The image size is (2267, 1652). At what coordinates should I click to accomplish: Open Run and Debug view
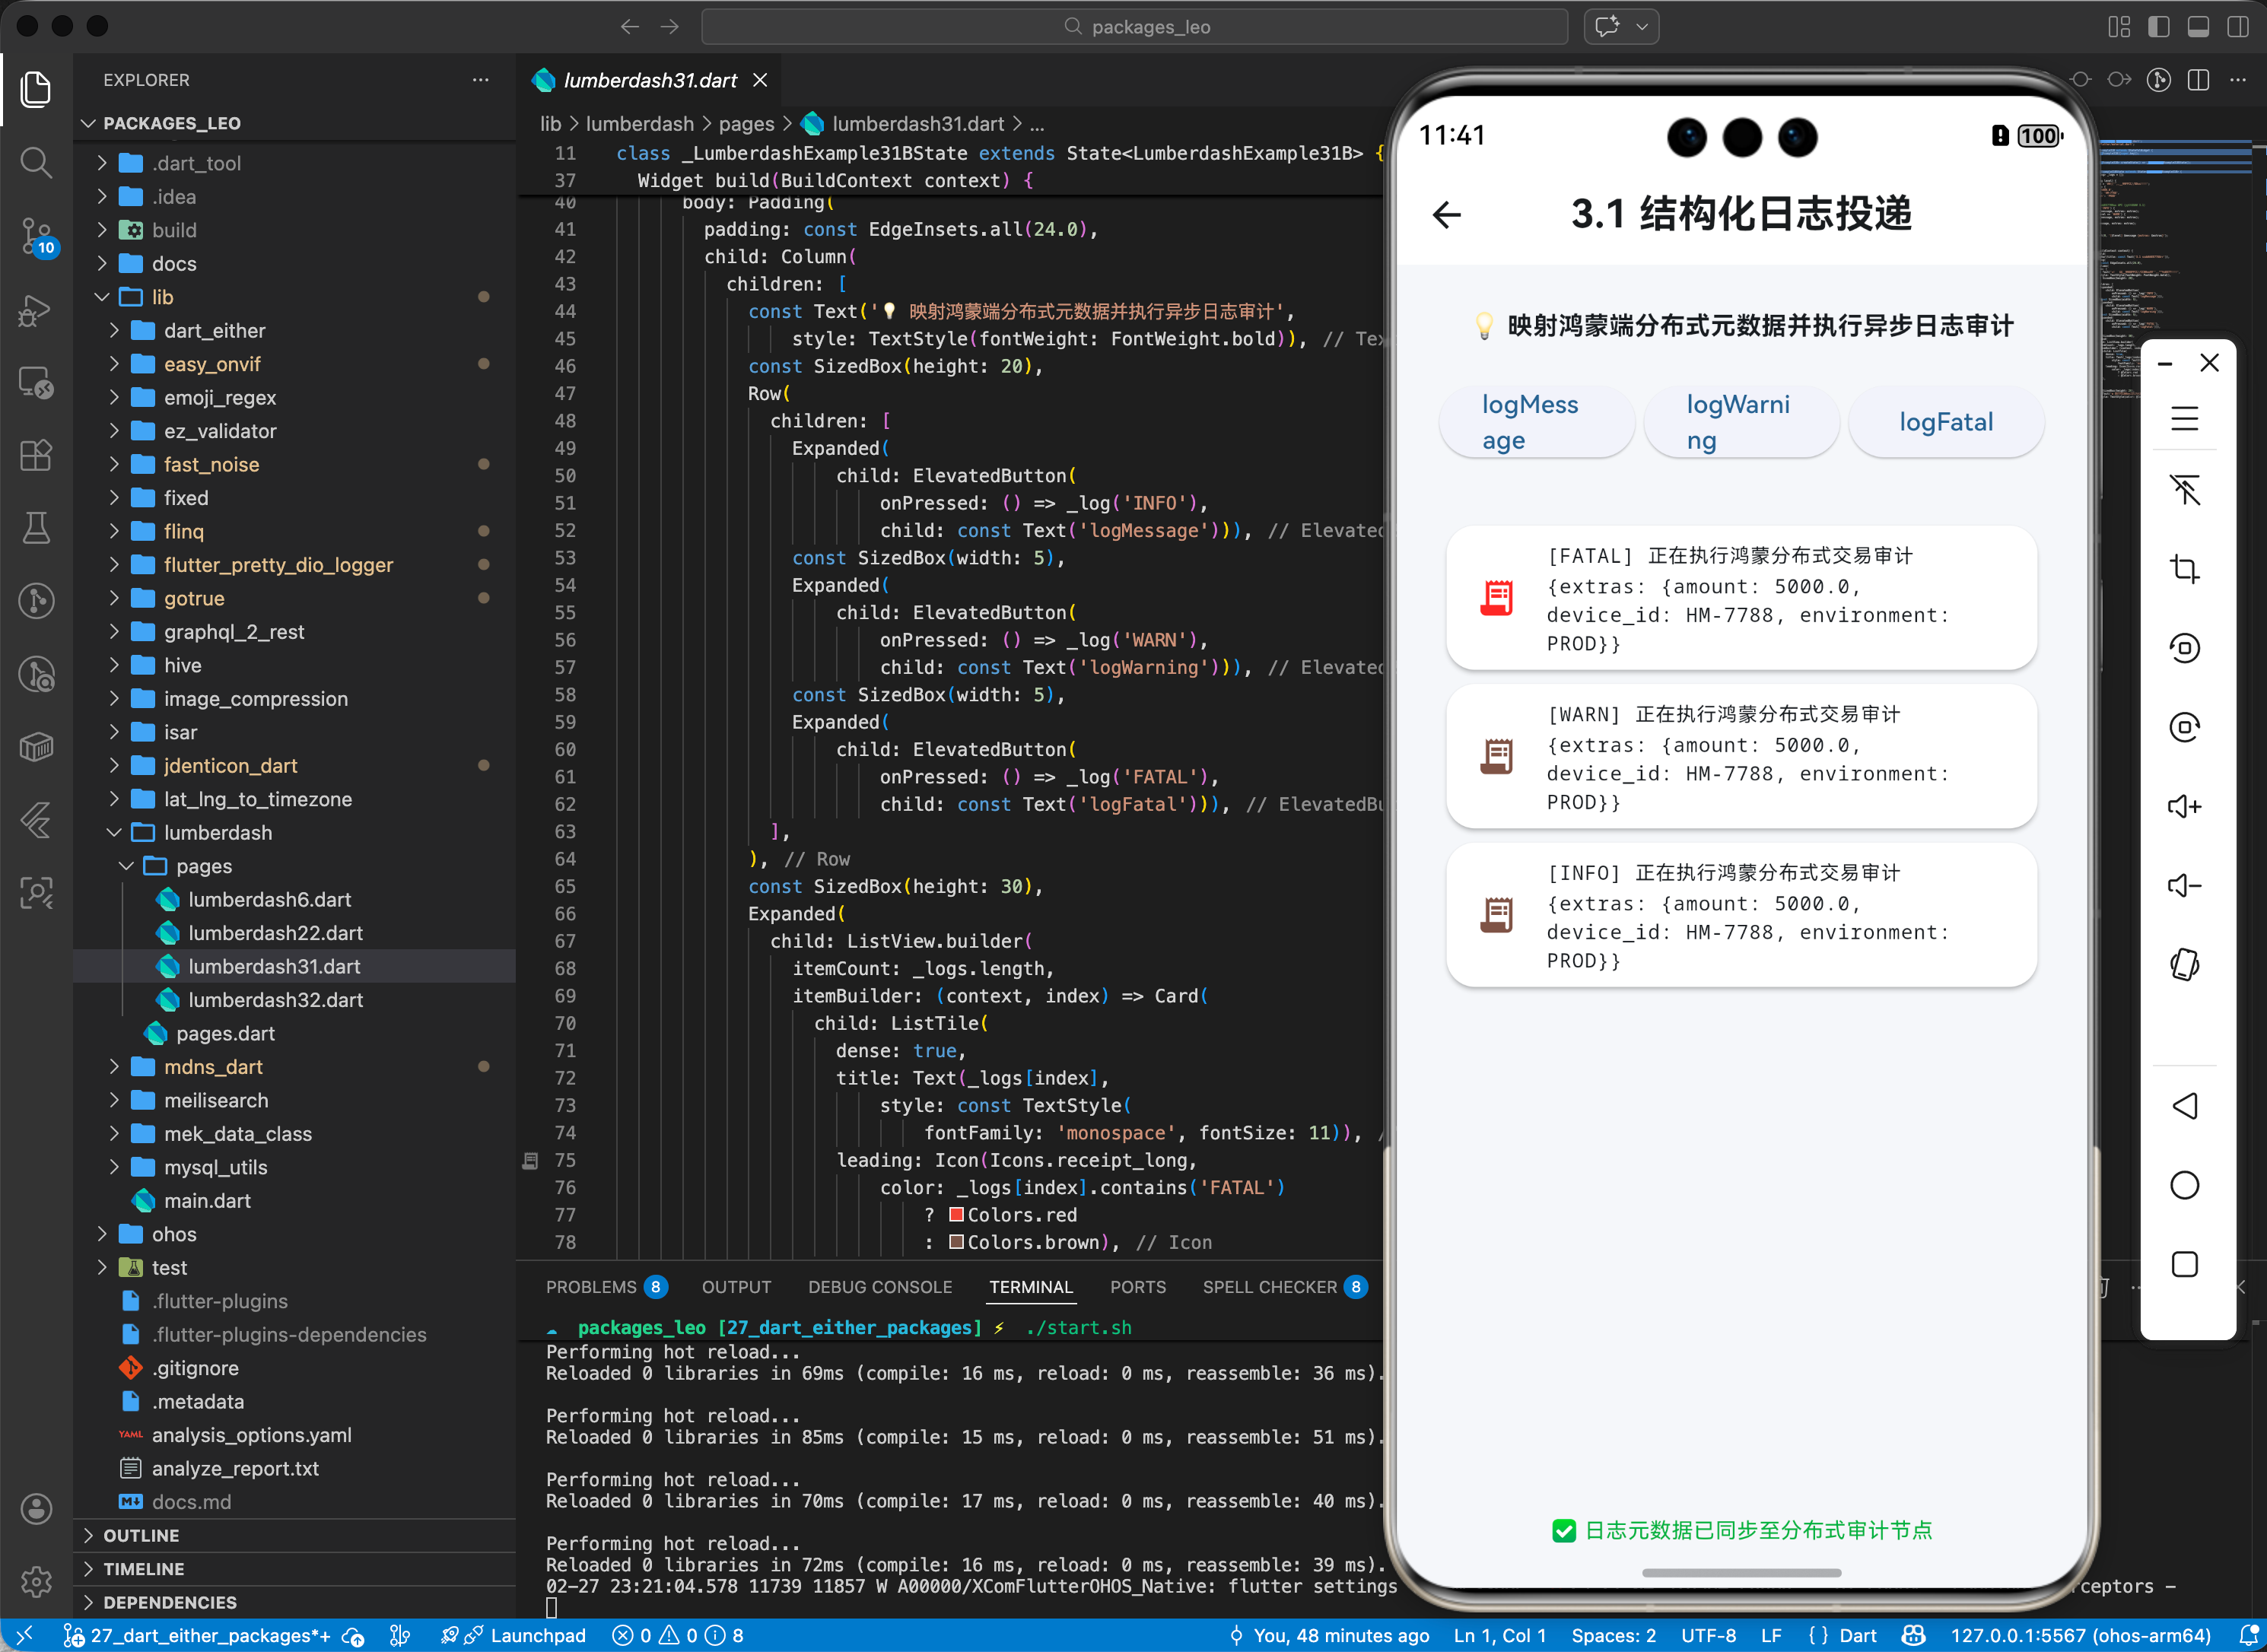36,310
